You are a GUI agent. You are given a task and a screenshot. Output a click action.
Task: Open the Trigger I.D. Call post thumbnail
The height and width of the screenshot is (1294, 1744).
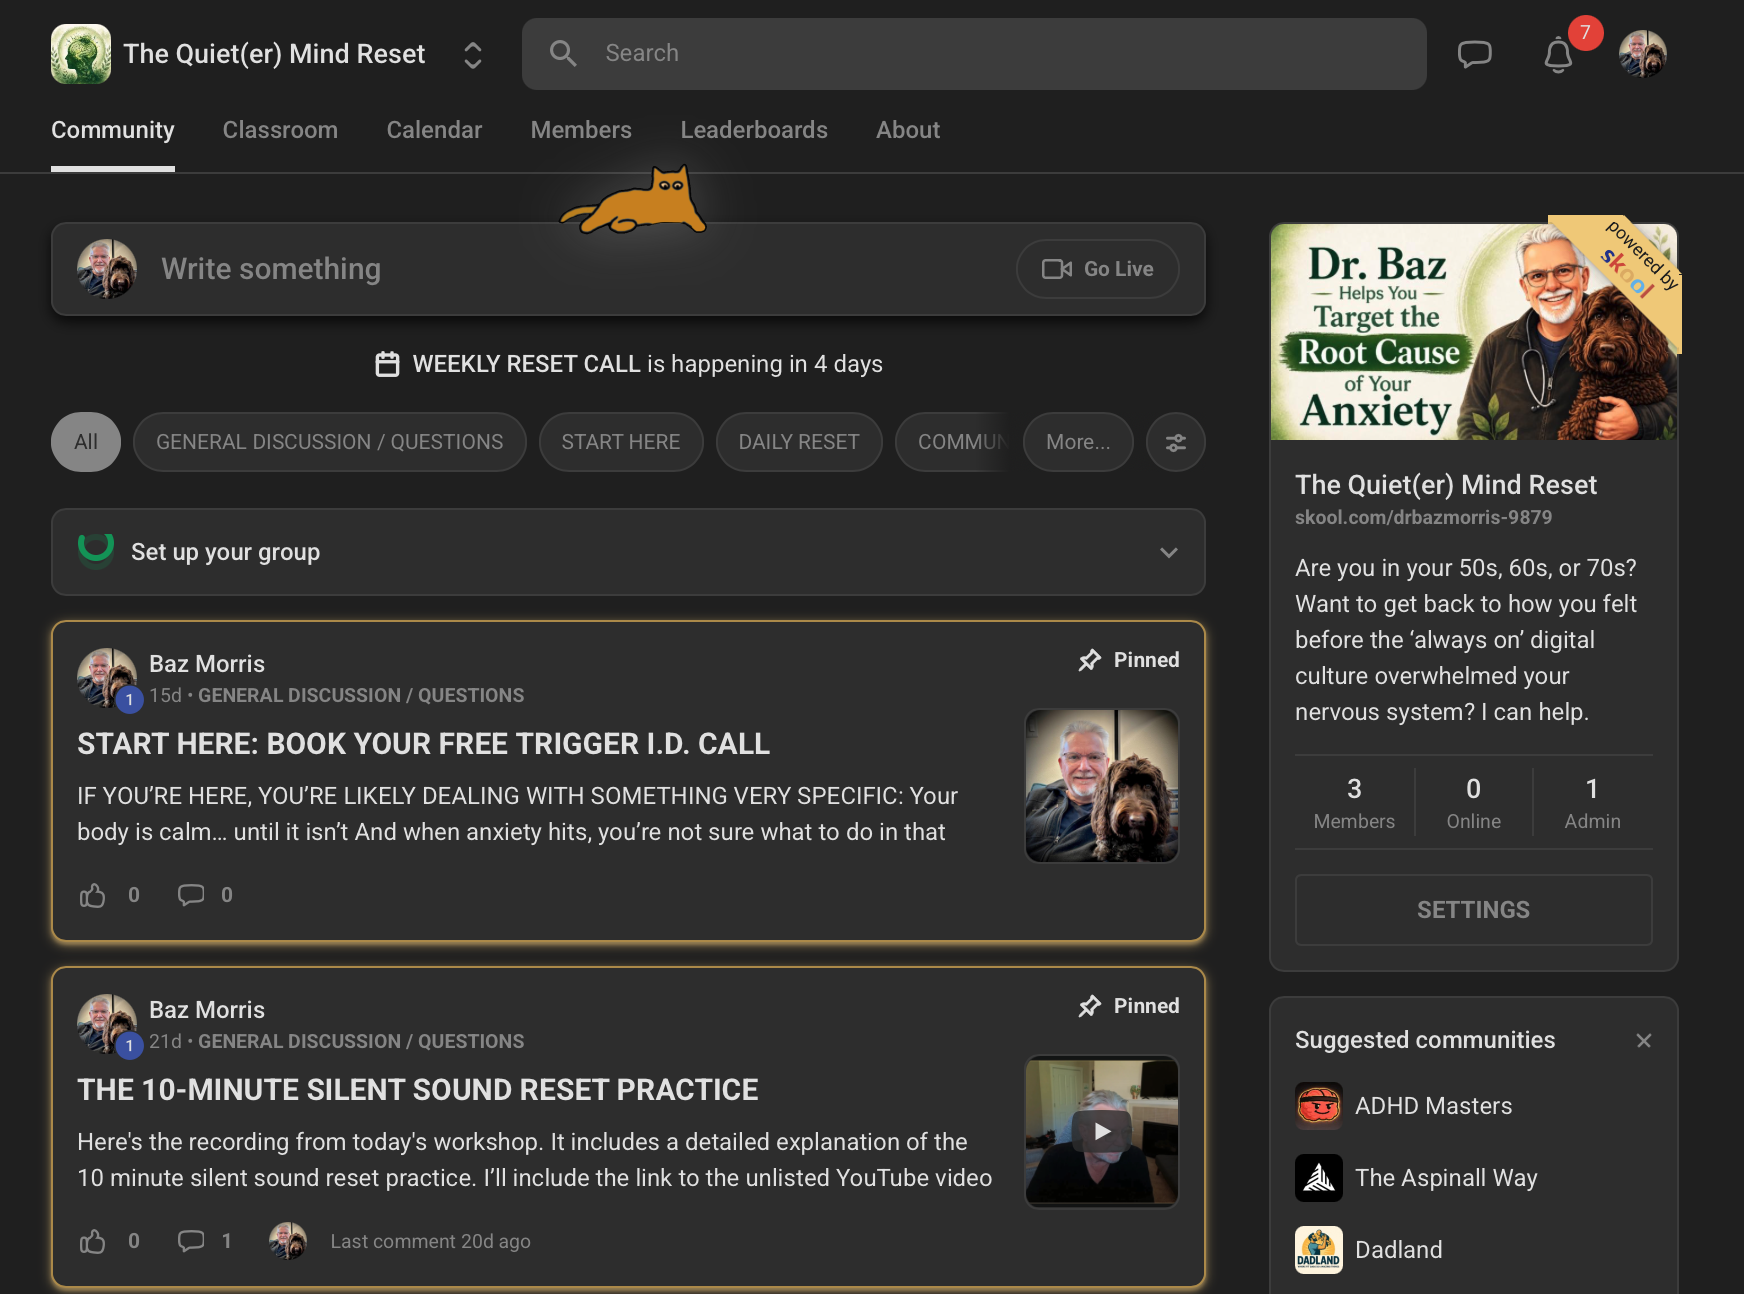pyautogui.click(x=1102, y=786)
